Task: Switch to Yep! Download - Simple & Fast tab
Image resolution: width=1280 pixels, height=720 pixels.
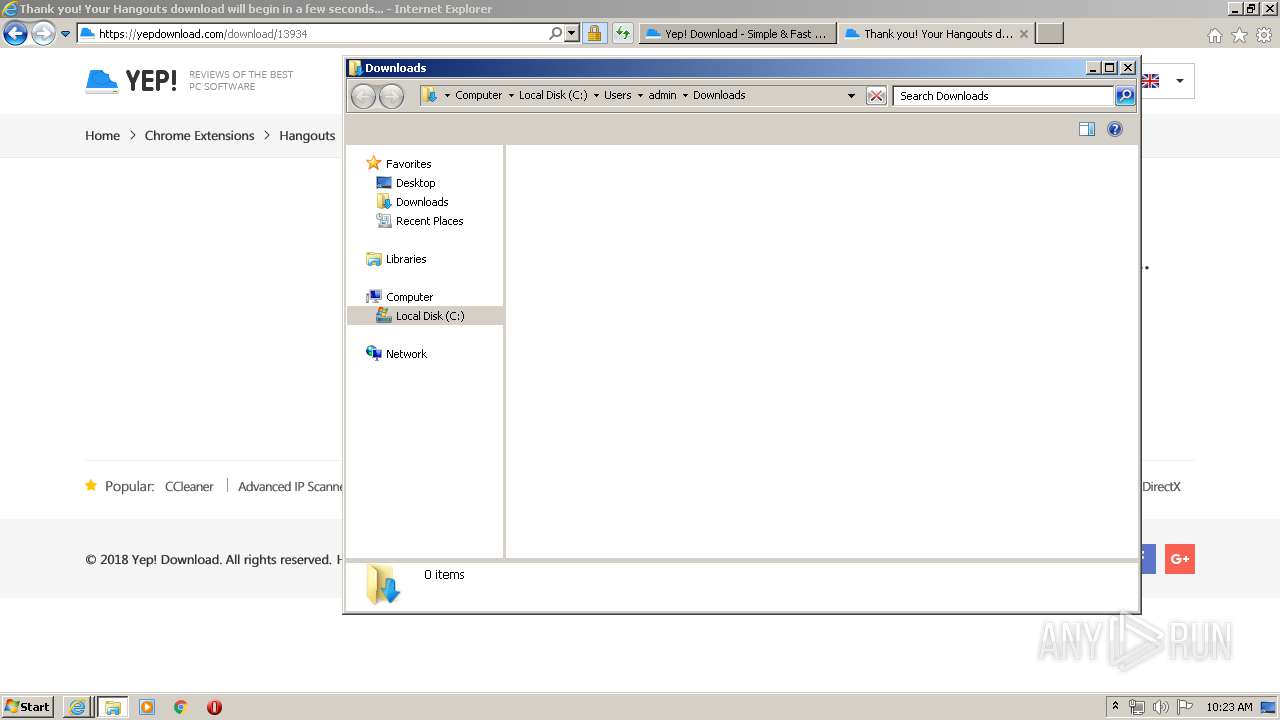Action: [x=737, y=33]
